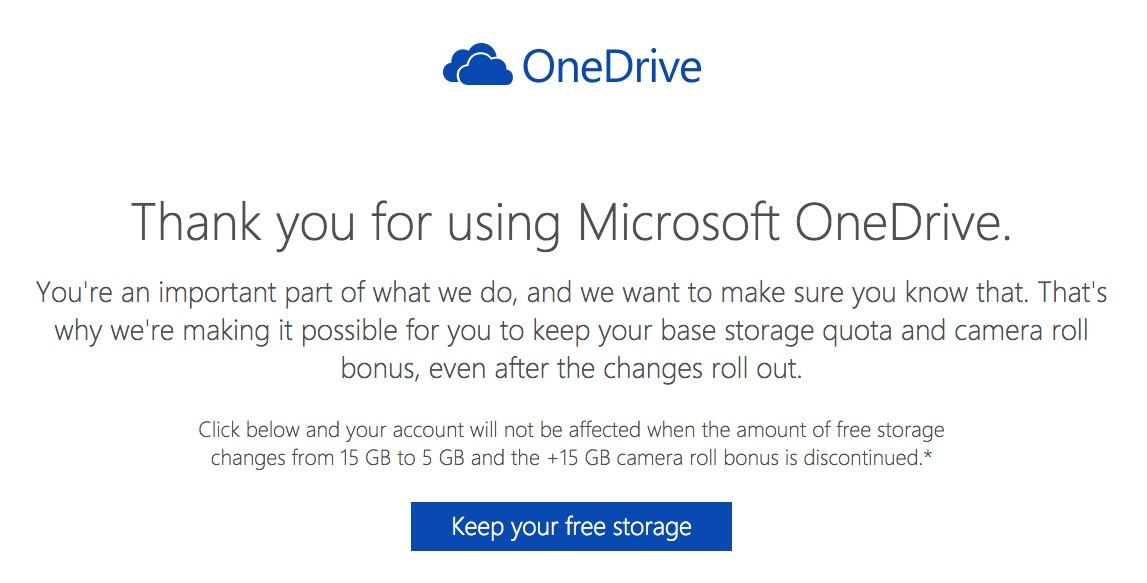
Task: Click the OneDrive wordmark beside the cloud
Action: (611, 66)
